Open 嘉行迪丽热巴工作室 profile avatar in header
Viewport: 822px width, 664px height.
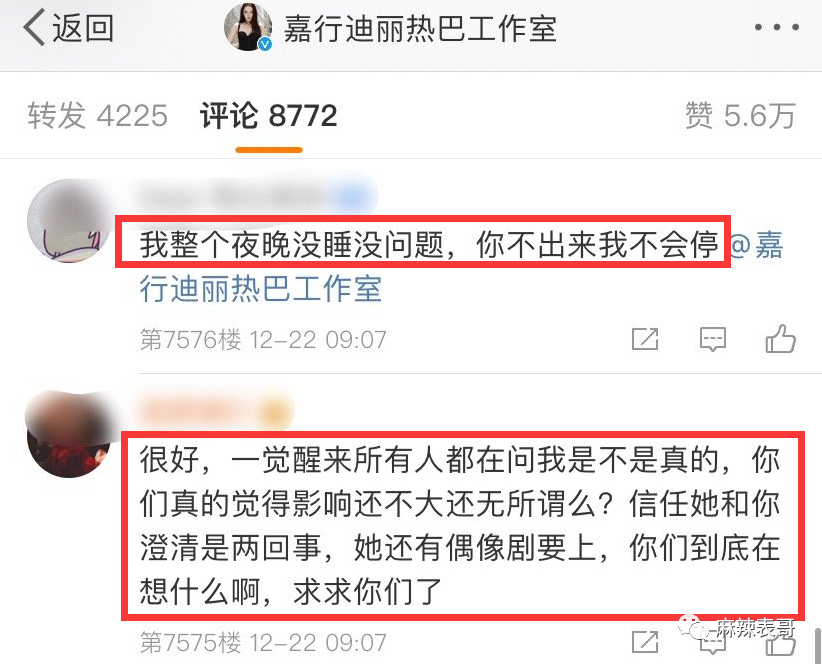point(247,27)
